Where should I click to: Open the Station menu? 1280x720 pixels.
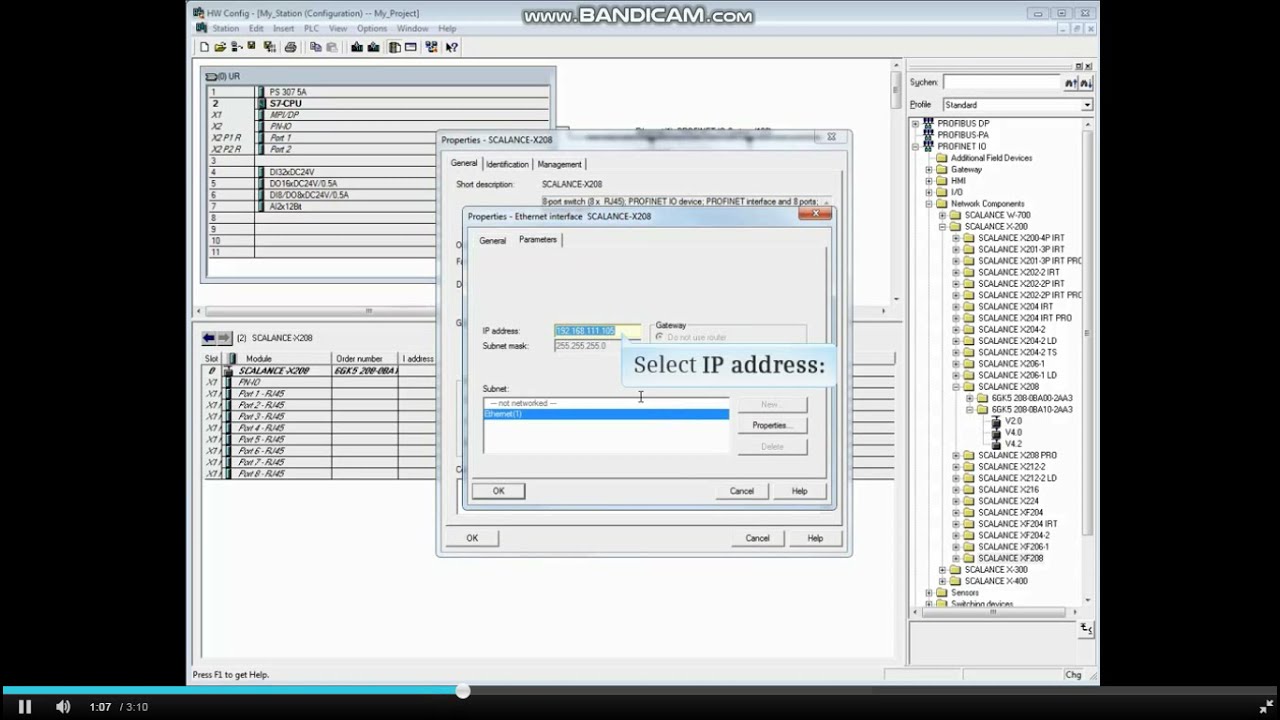coord(225,29)
